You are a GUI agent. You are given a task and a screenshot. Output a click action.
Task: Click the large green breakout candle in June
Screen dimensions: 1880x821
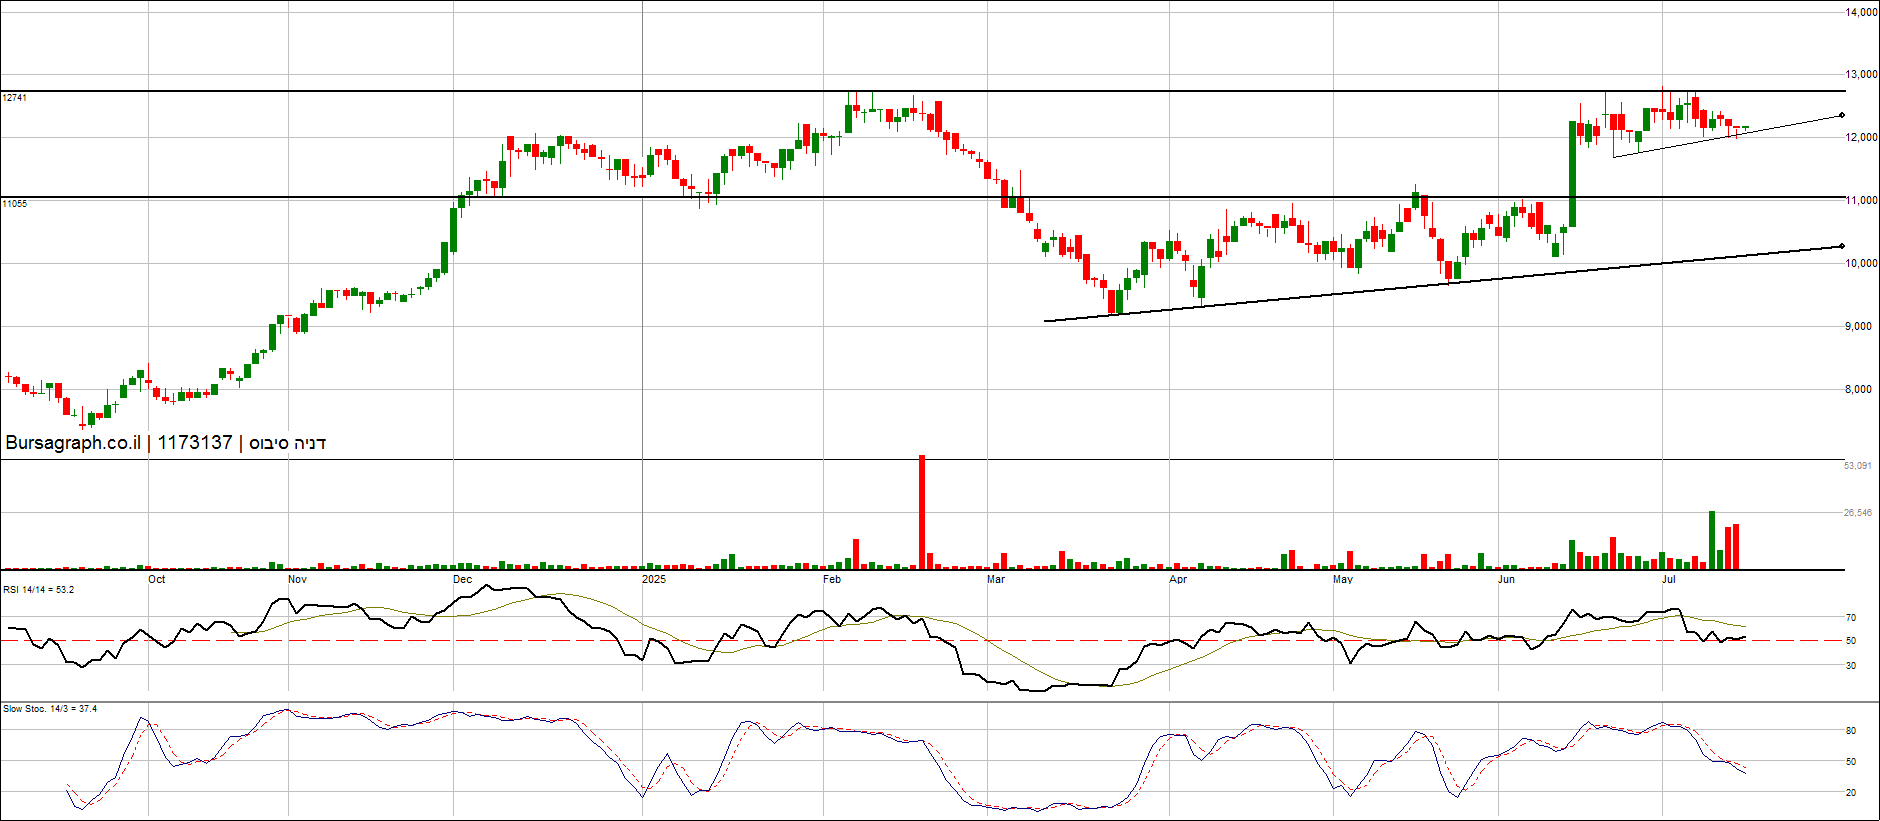[x=1572, y=173]
